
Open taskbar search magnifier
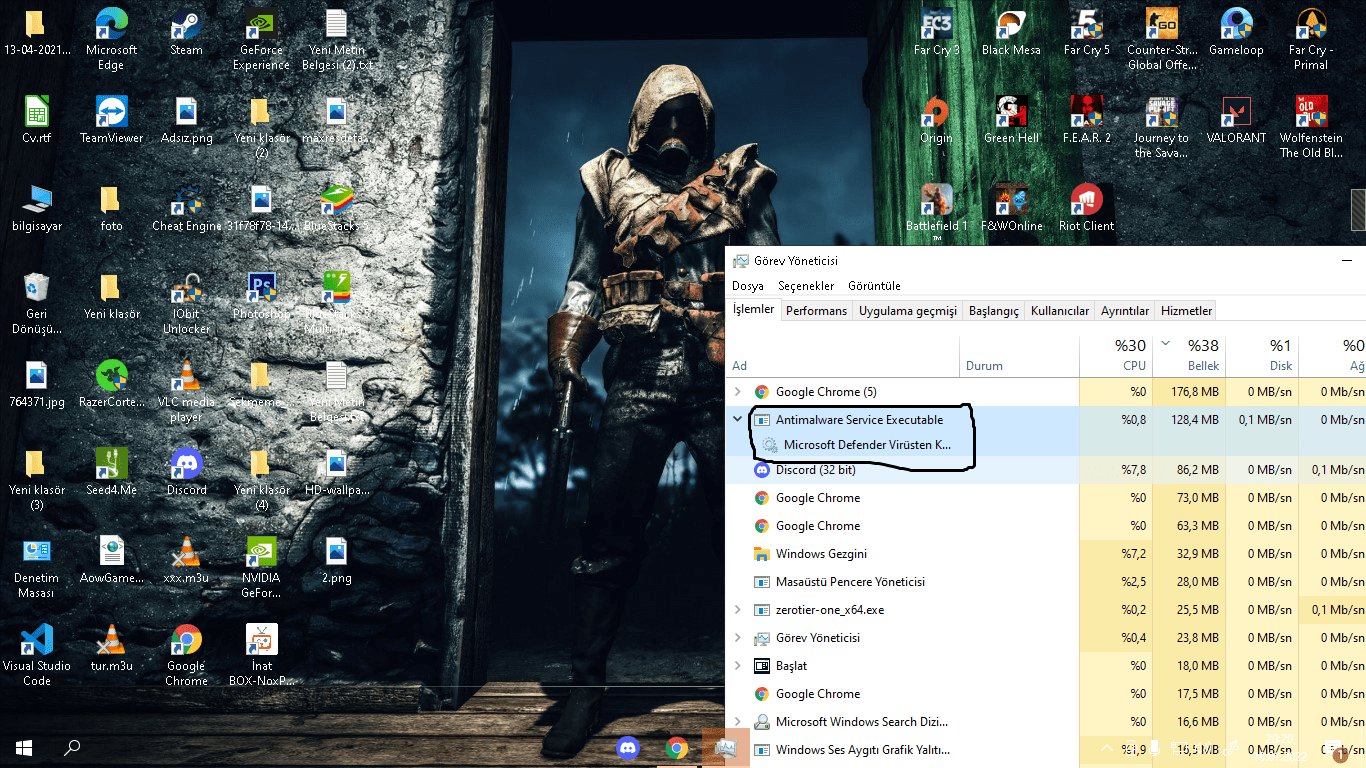[x=72, y=747]
